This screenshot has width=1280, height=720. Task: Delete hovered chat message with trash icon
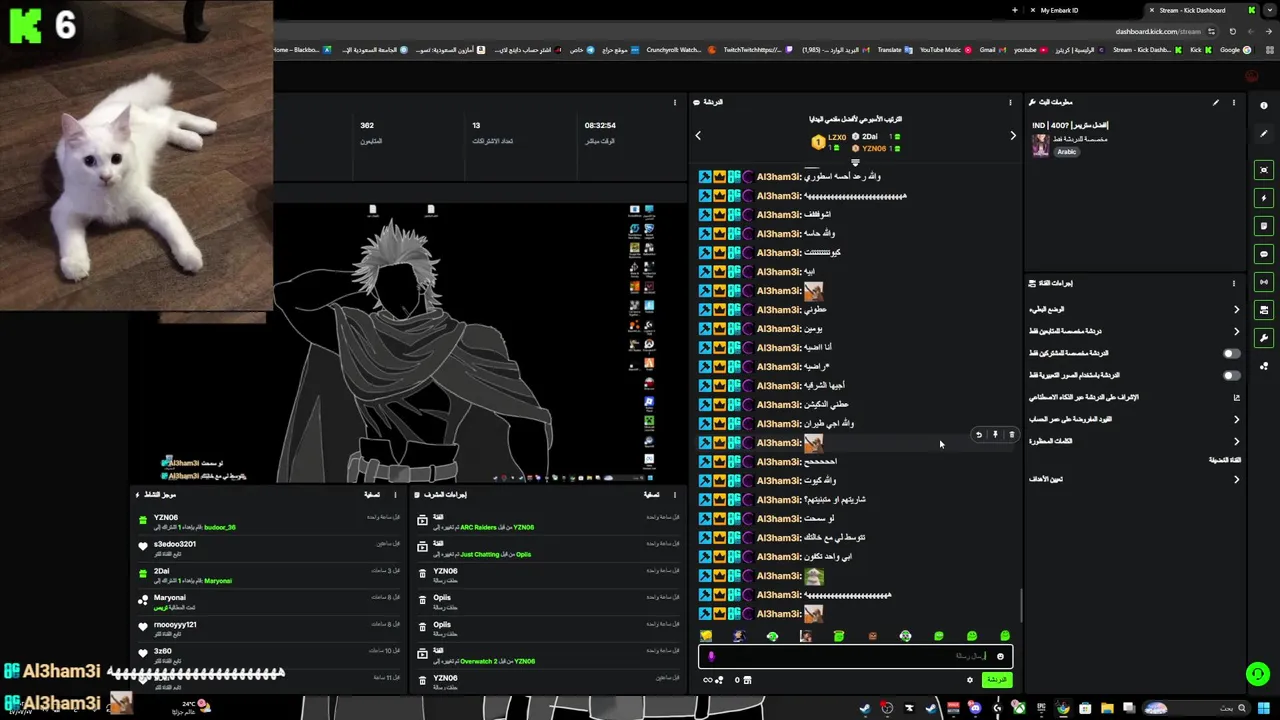click(1011, 435)
